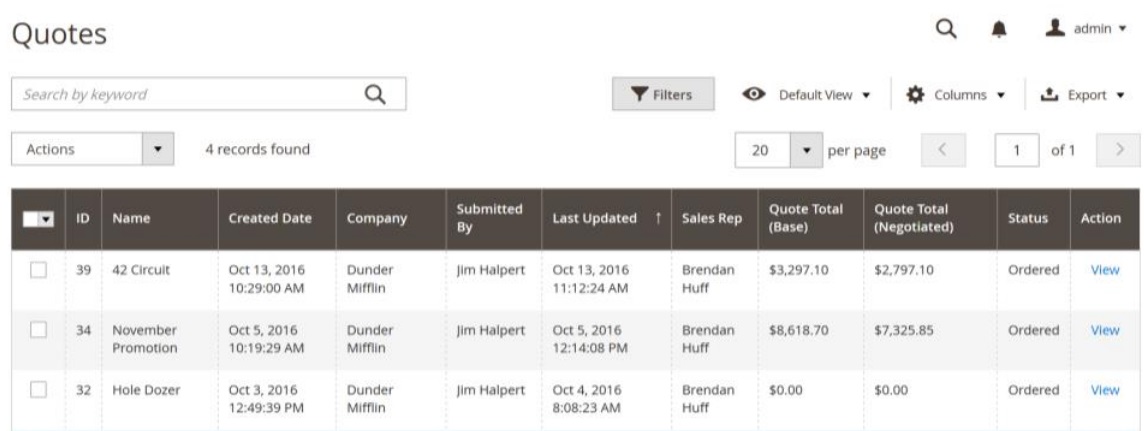
Task: Go to next page arrow
Action: click(1118, 150)
